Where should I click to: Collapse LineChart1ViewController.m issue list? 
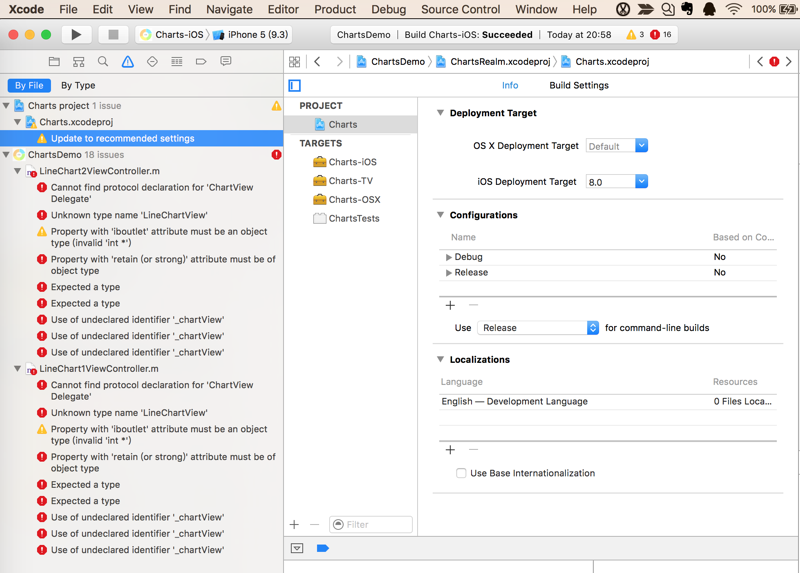pos(17,368)
